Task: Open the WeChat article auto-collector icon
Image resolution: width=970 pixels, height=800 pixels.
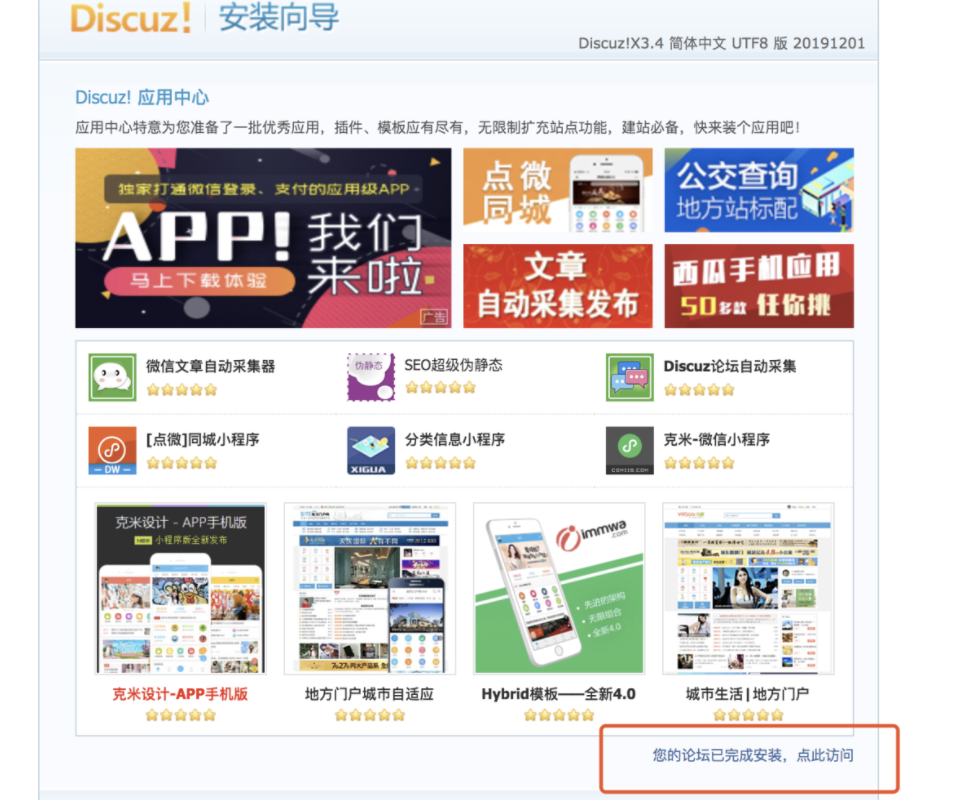Action: point(112,377)
